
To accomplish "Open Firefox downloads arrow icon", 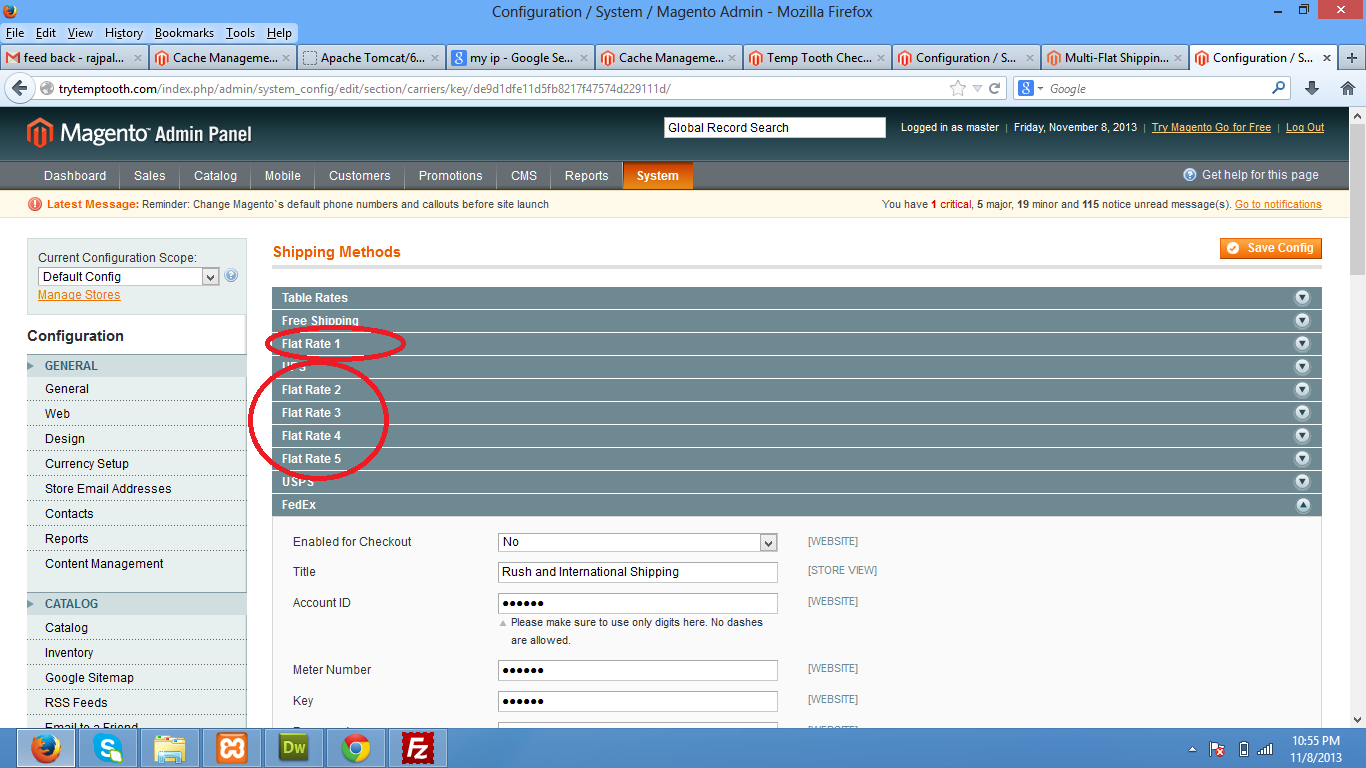I will pyautogui.click(x=1312, y=88).
